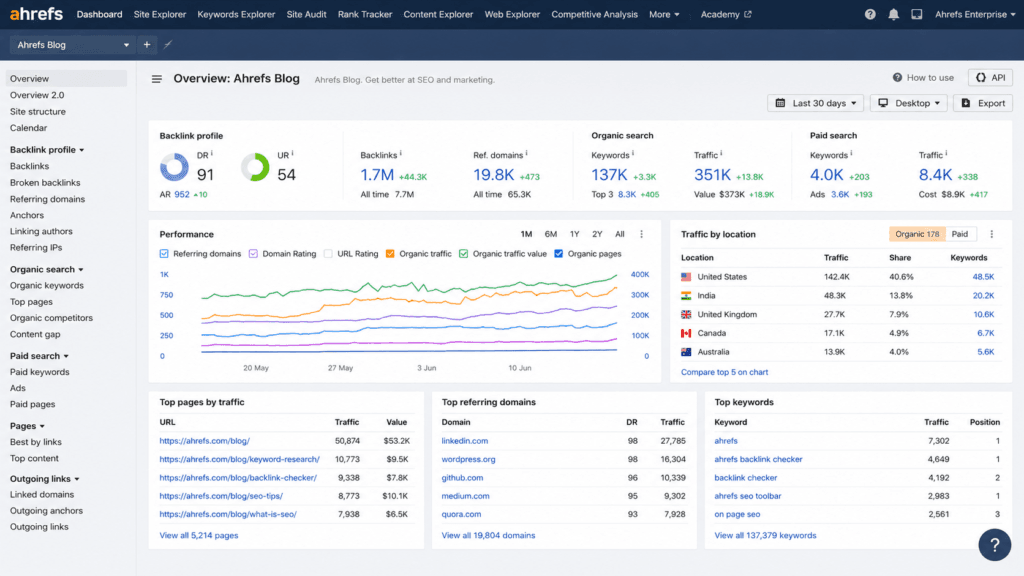1024x576 pixels.
Task: Click the plus icon to add project
Action: 147,45
